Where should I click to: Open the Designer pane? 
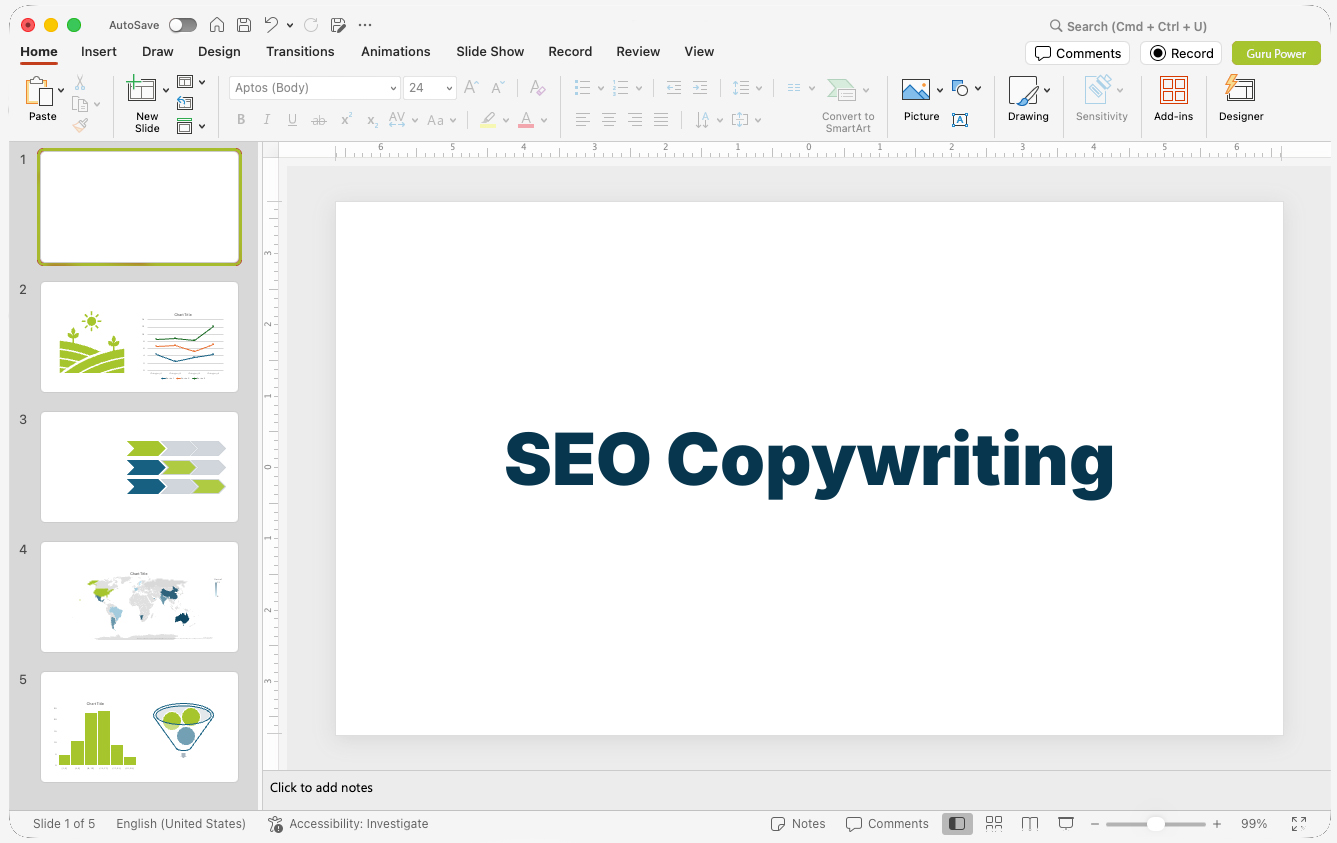(x=1241, y=99)
